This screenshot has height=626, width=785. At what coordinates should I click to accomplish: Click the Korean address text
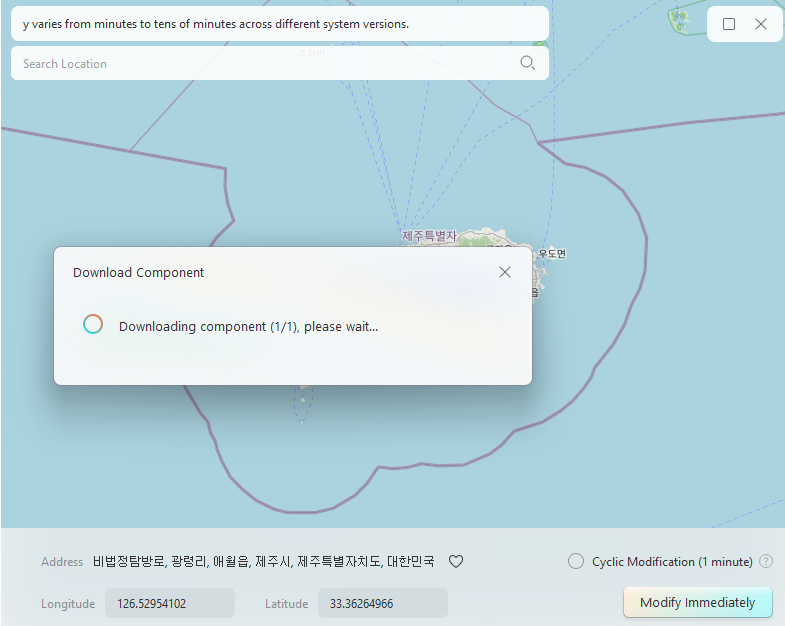(x=263, y=561)
